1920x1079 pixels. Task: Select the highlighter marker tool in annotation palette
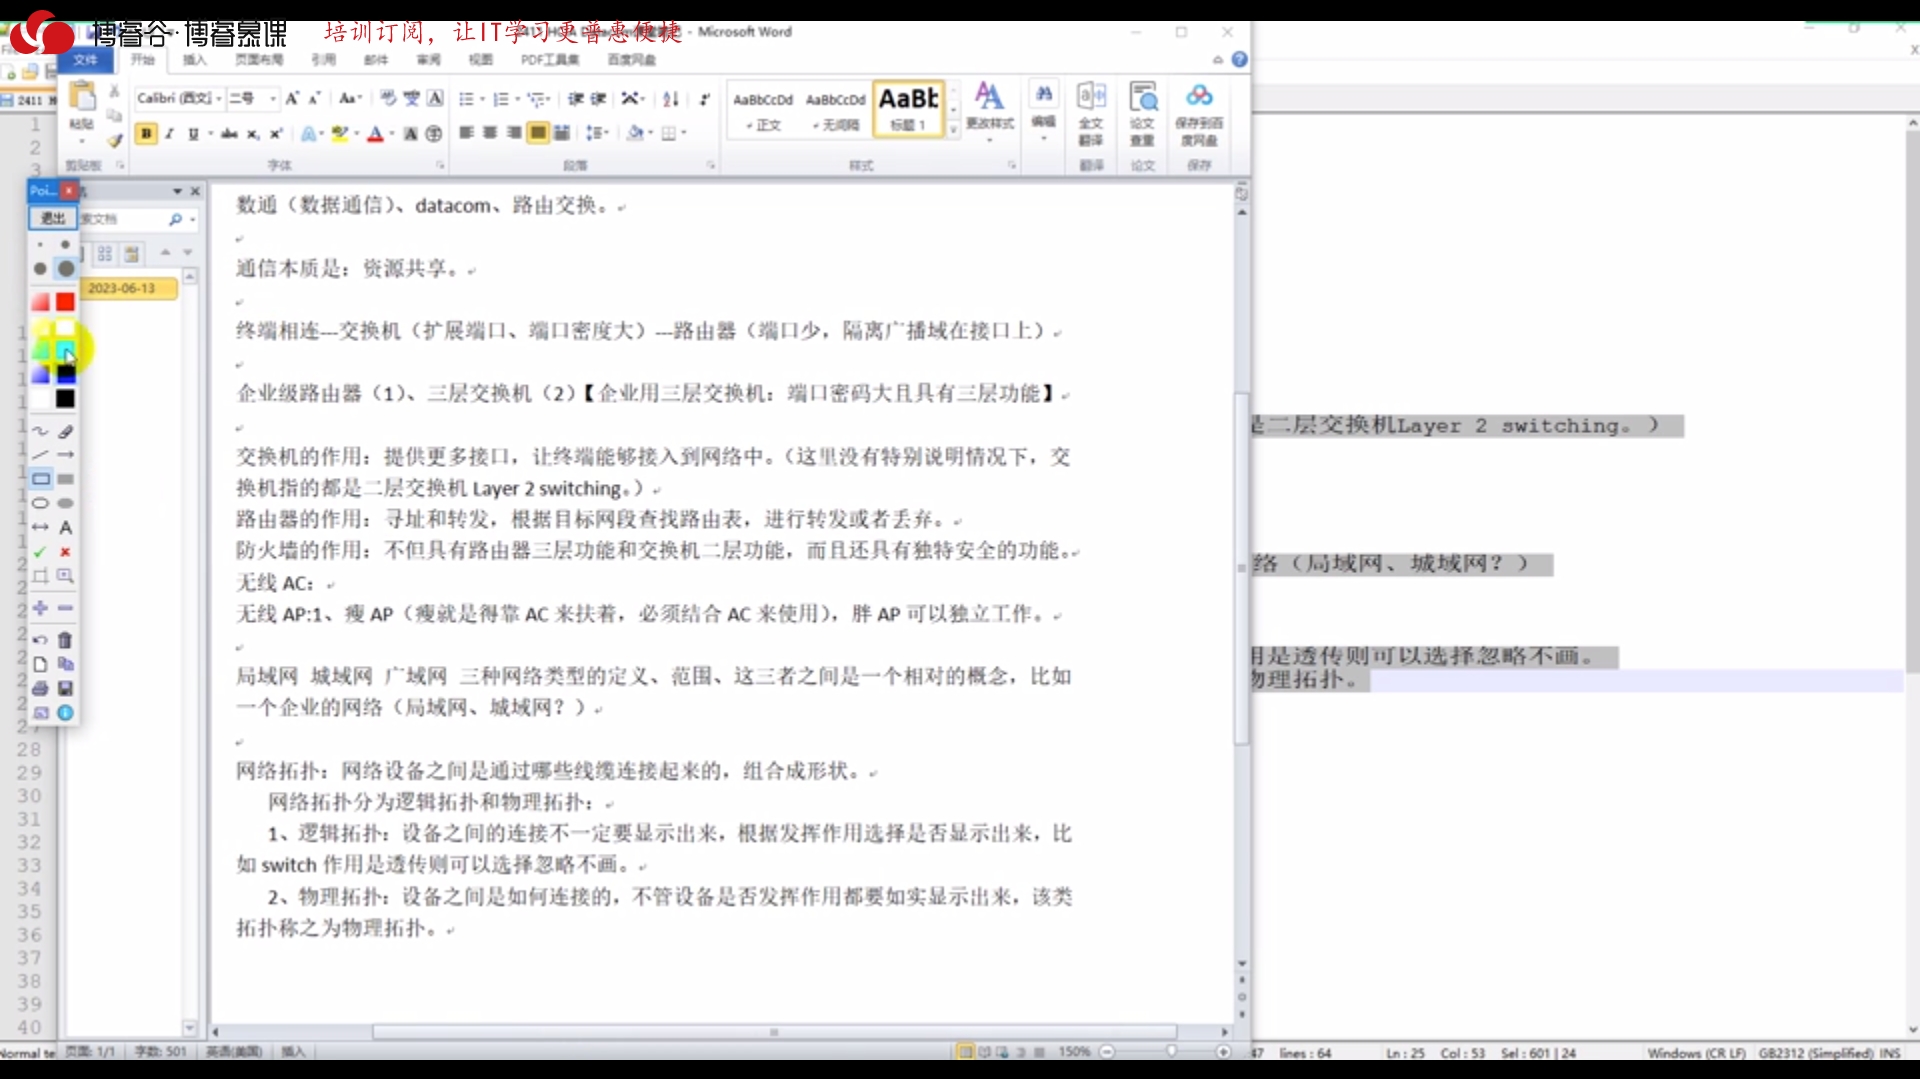point(65,431)
